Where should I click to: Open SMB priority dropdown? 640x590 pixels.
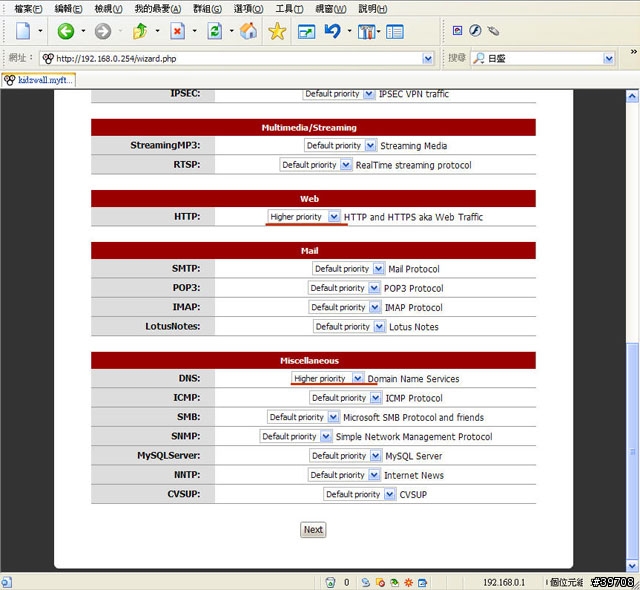(x=303, y=417)
